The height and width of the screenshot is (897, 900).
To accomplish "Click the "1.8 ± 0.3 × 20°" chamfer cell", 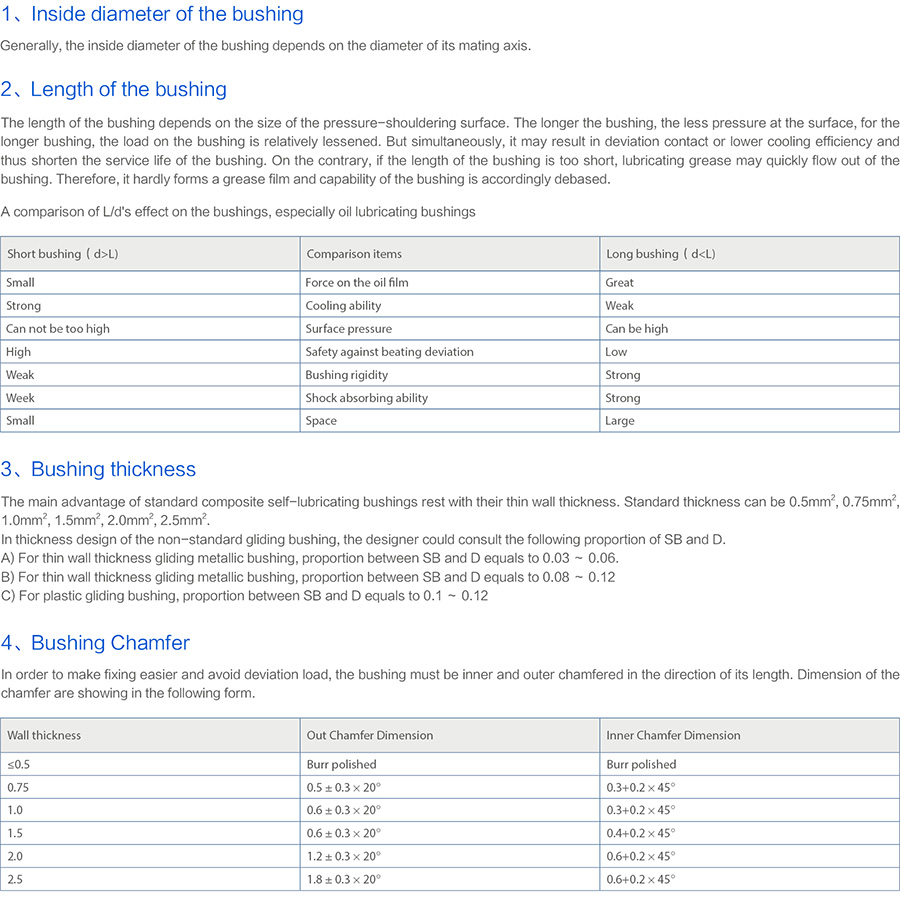I will 343,879.
